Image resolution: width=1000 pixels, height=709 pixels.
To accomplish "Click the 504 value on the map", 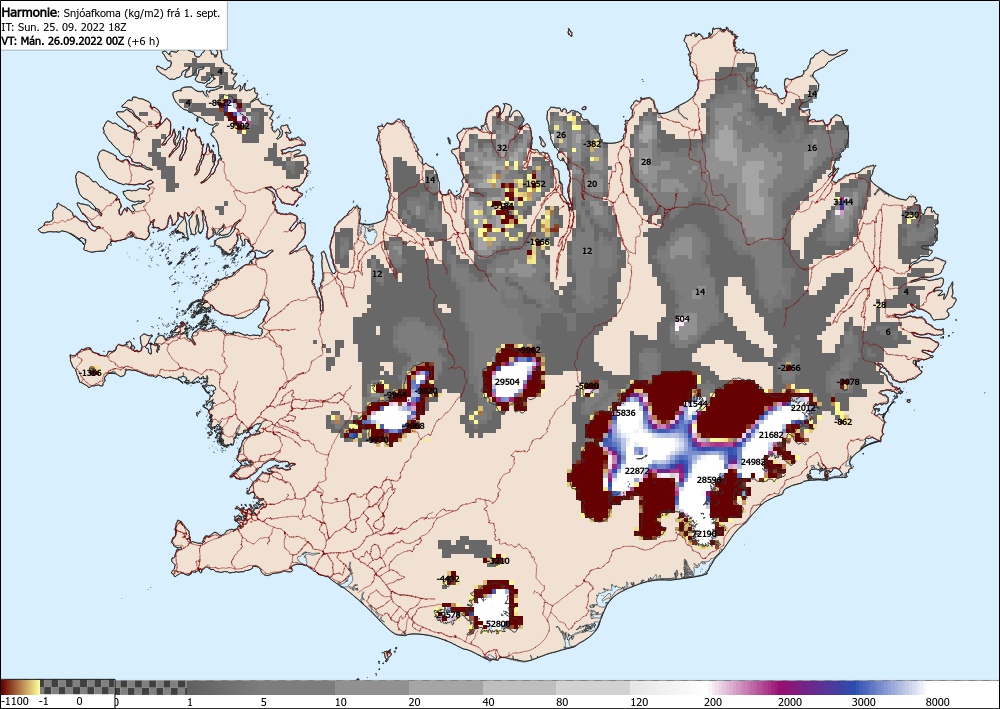I will point(682,319).
